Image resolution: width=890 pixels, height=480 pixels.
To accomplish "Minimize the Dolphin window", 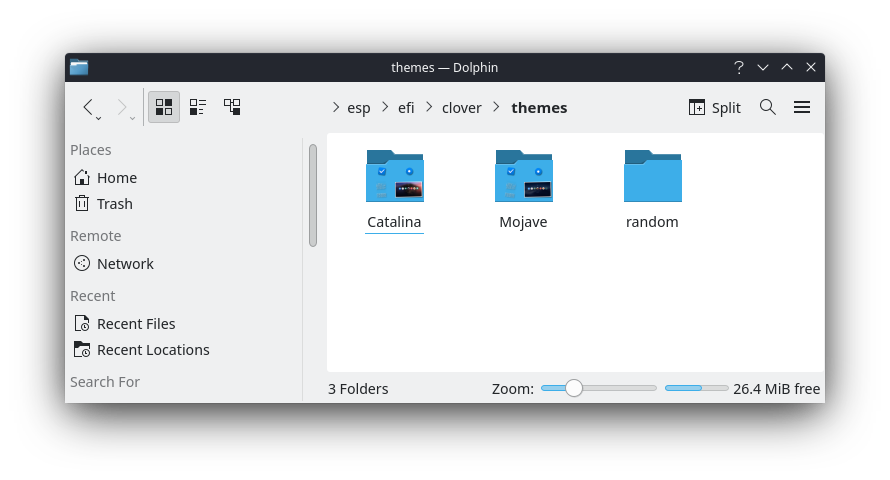I will [763, 68].
